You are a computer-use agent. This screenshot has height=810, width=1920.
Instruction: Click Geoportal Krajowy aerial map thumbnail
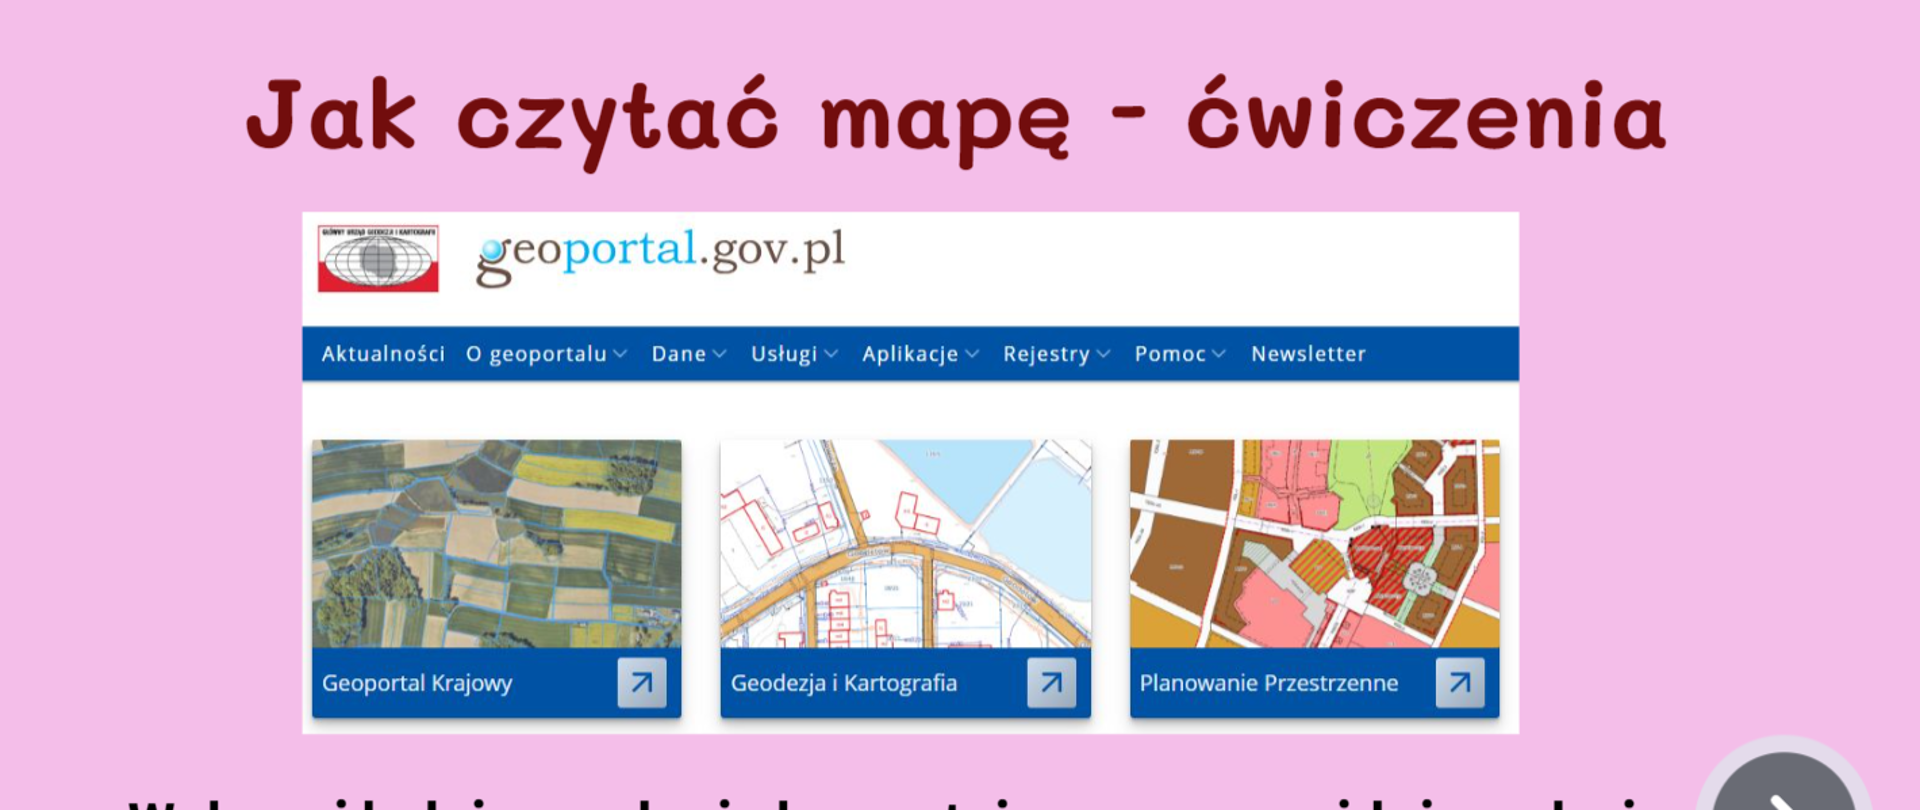coord(496,544)
